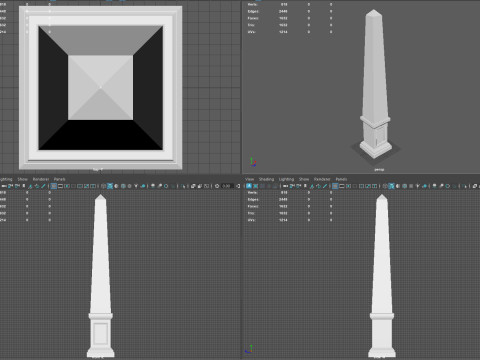Click Isolate Select in bottom-right viewport toolbar

point(465,186)
